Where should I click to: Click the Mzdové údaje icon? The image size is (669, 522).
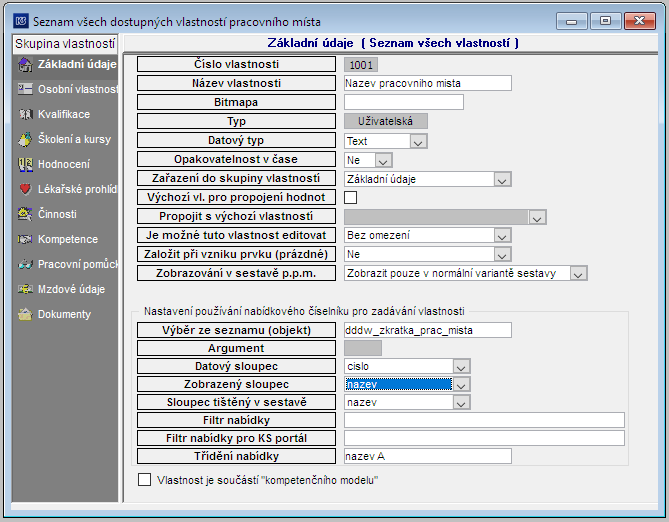tap(25, 289)
